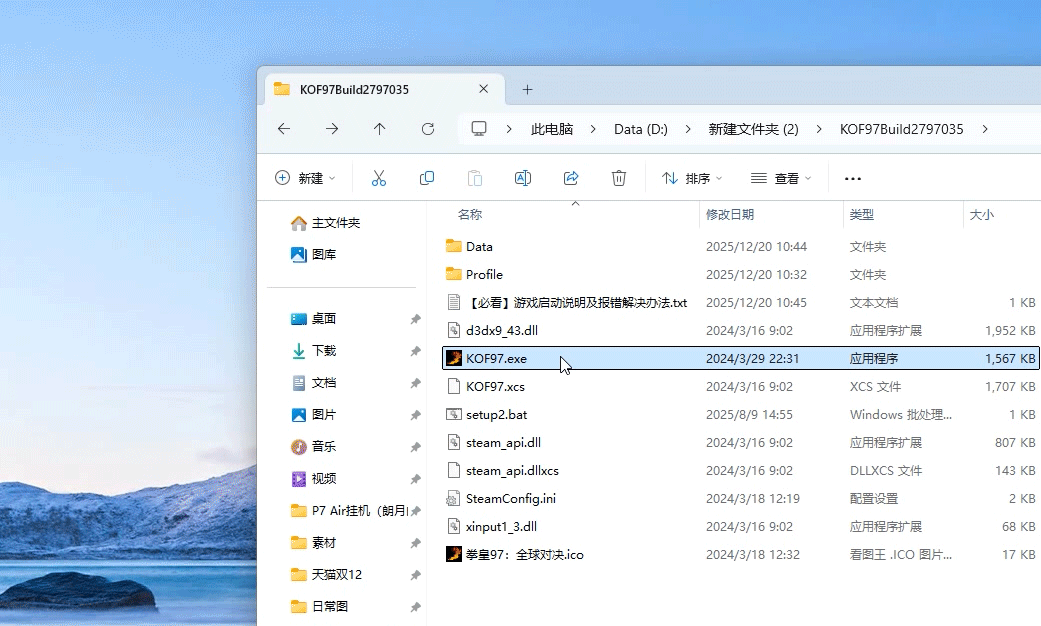Open 图片 pictures in sidebar

(x=314, y=415)
